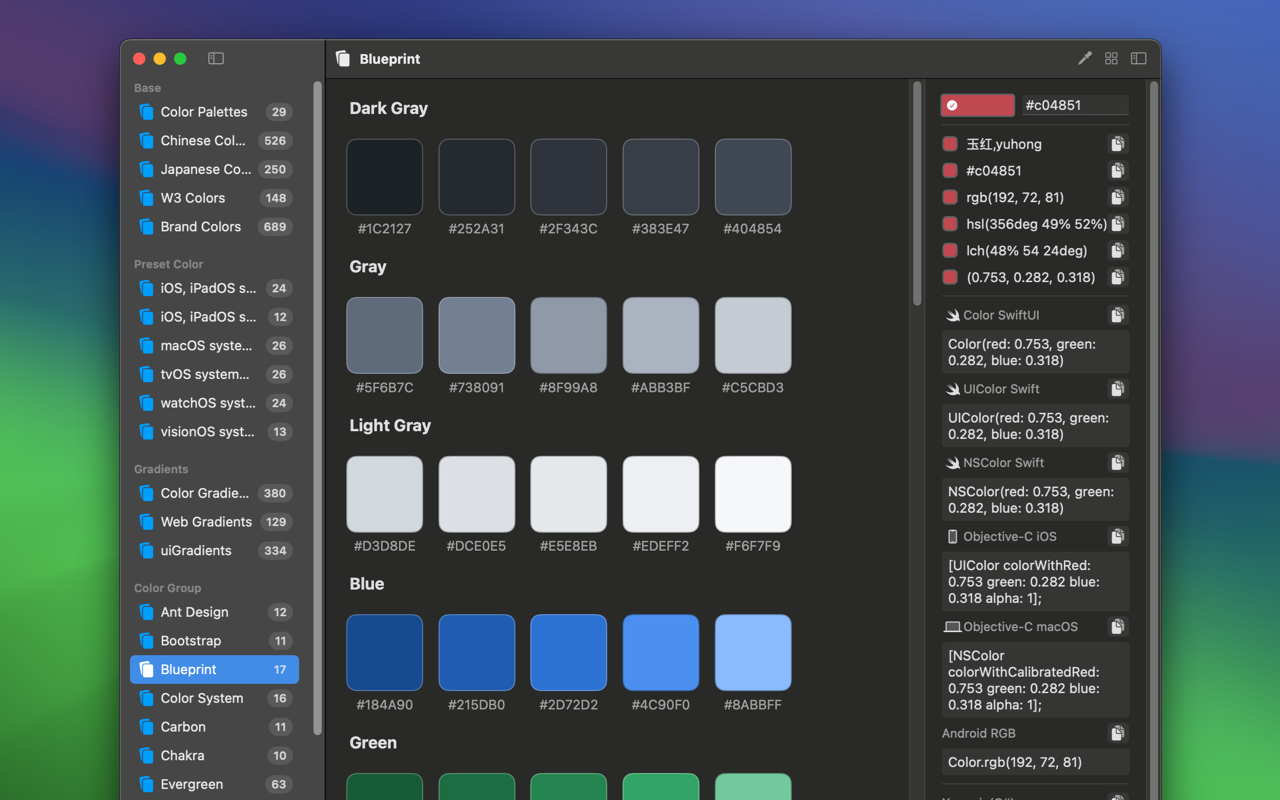
Task: Open Chinese Colors list
Action: [214, 141]
